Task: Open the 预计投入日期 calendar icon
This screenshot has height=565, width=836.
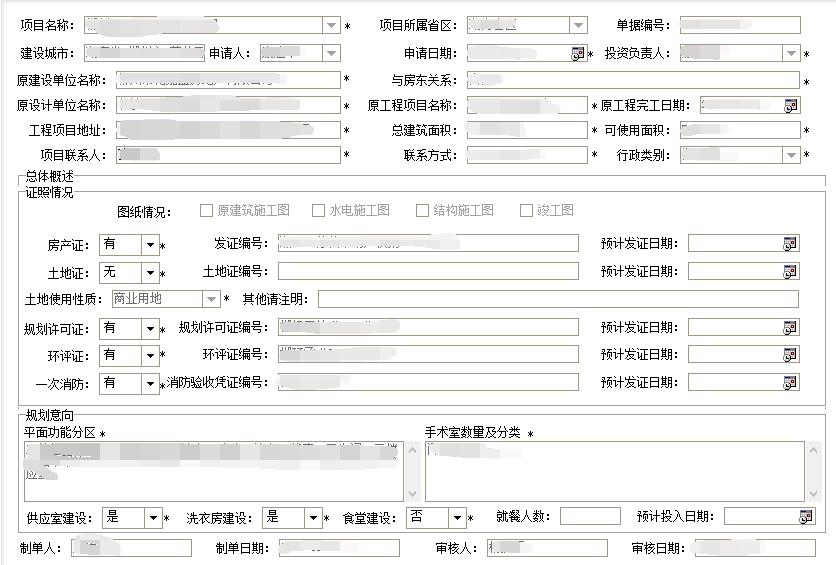Action: [x=806, y=517]
